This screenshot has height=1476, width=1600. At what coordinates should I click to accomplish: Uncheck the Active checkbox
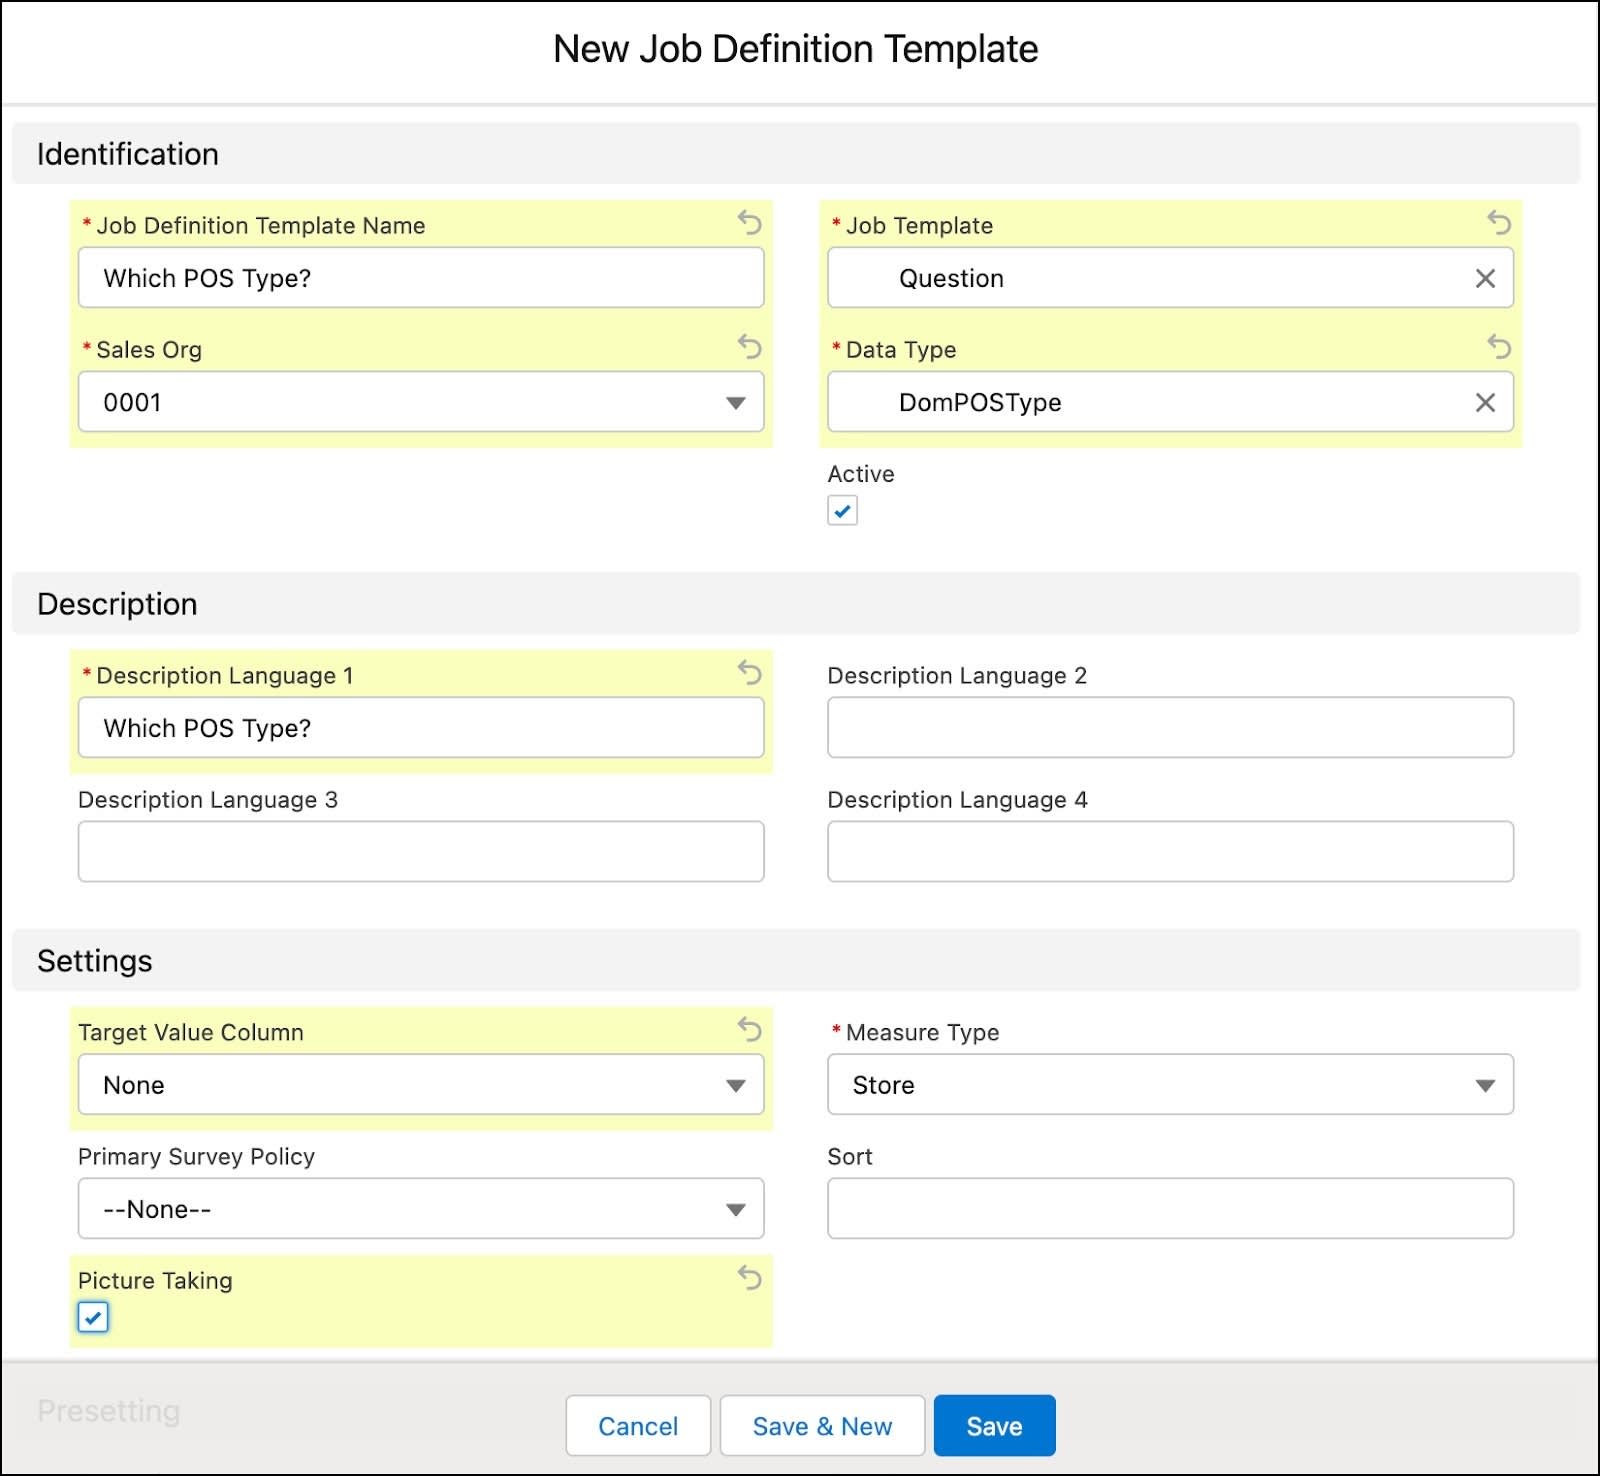click(842, 511)
